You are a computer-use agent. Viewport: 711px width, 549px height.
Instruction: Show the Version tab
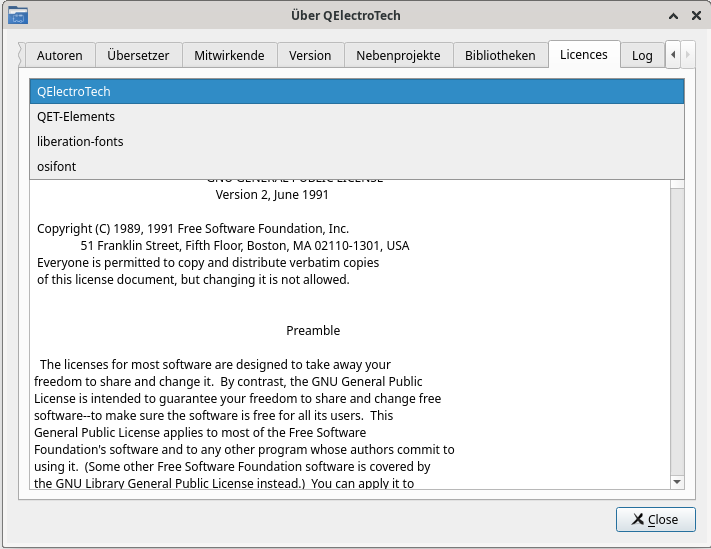click(310, 55)
